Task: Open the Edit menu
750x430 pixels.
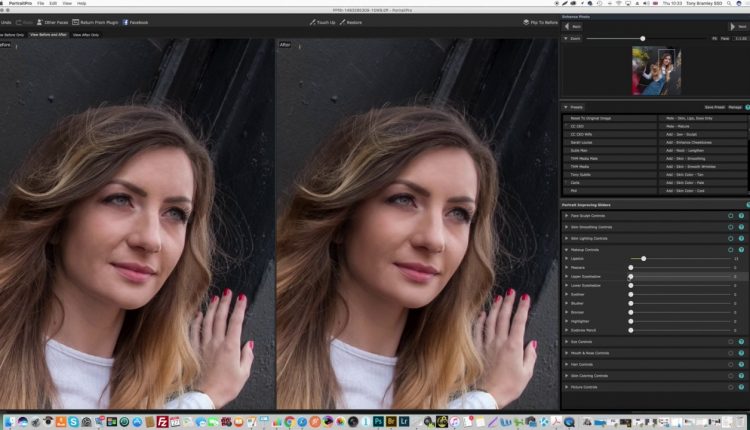Action: (x=53, y=3)
